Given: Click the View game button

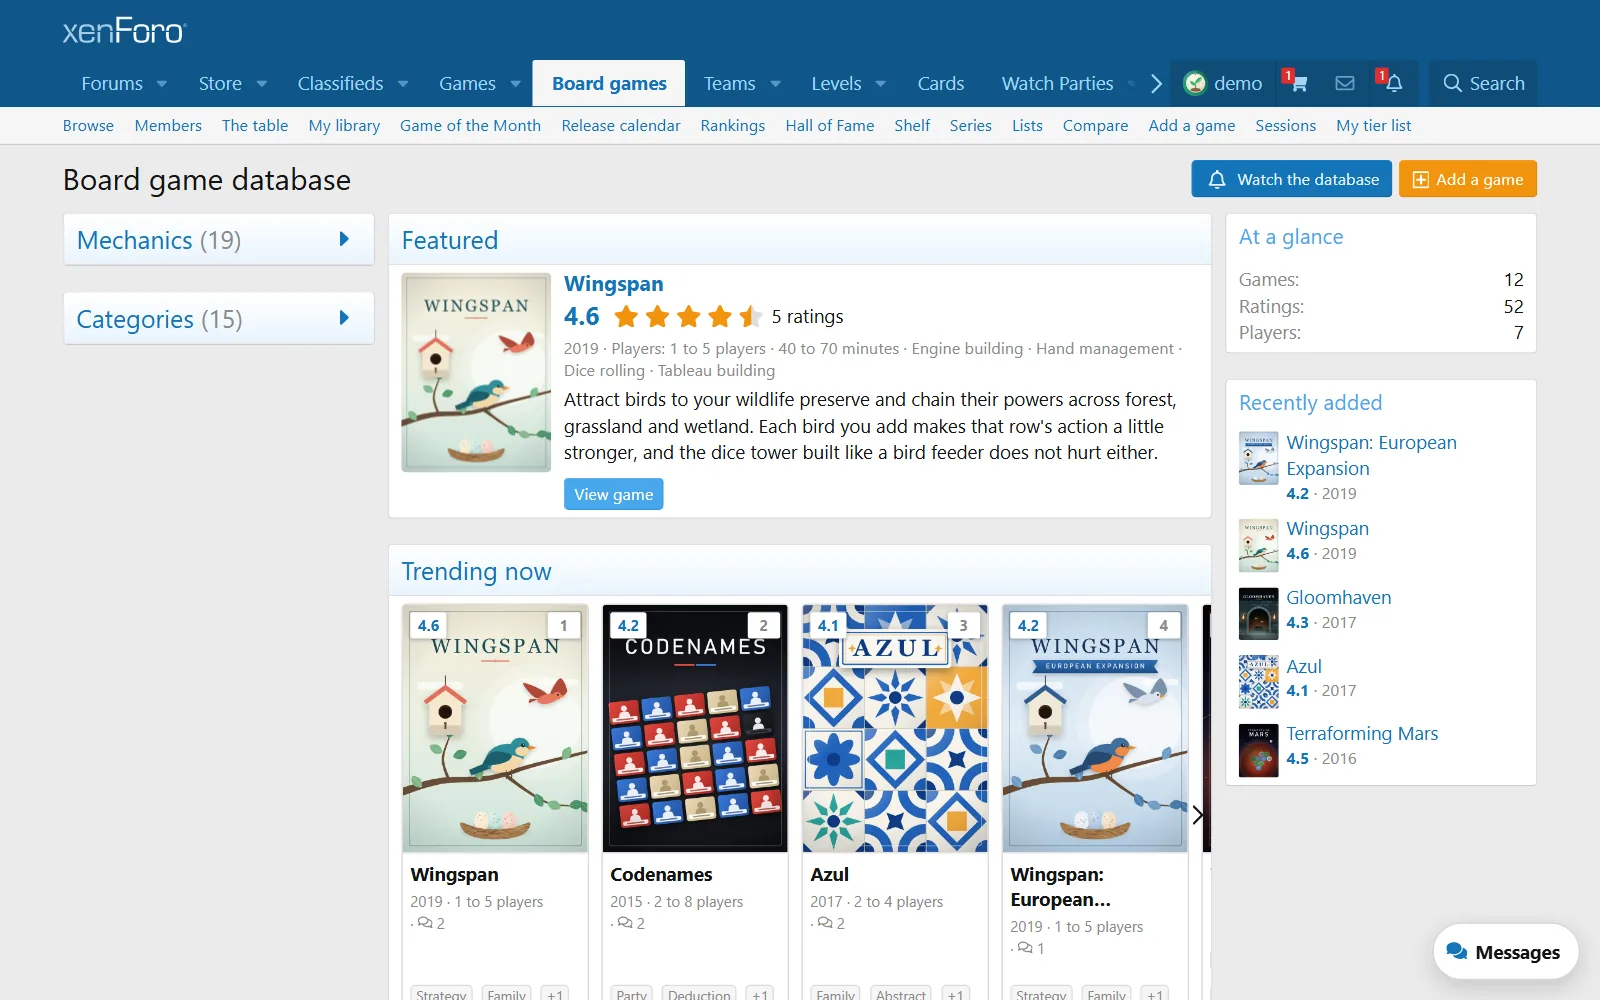Looking at the screenshot, I should [x=614, y=494].
